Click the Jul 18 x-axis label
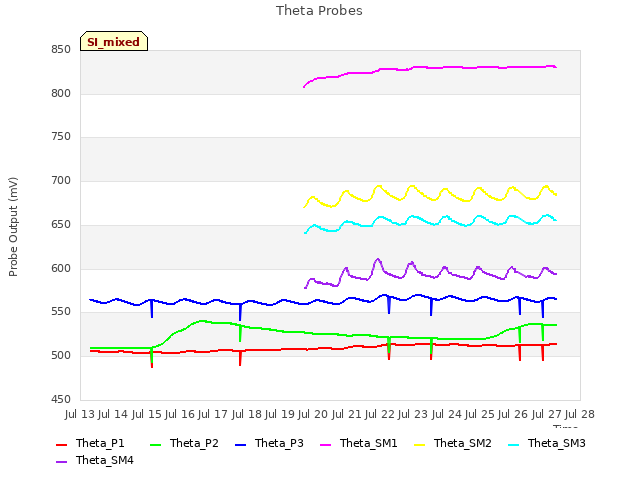640x480 pixels. 247,414
